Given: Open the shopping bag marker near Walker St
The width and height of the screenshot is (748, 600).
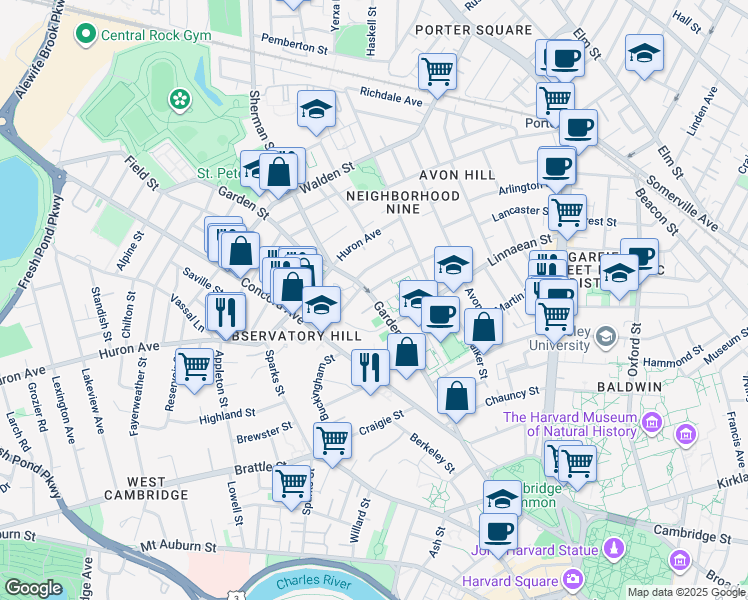Looking at the screenshot, I should [x=483, y=328].
